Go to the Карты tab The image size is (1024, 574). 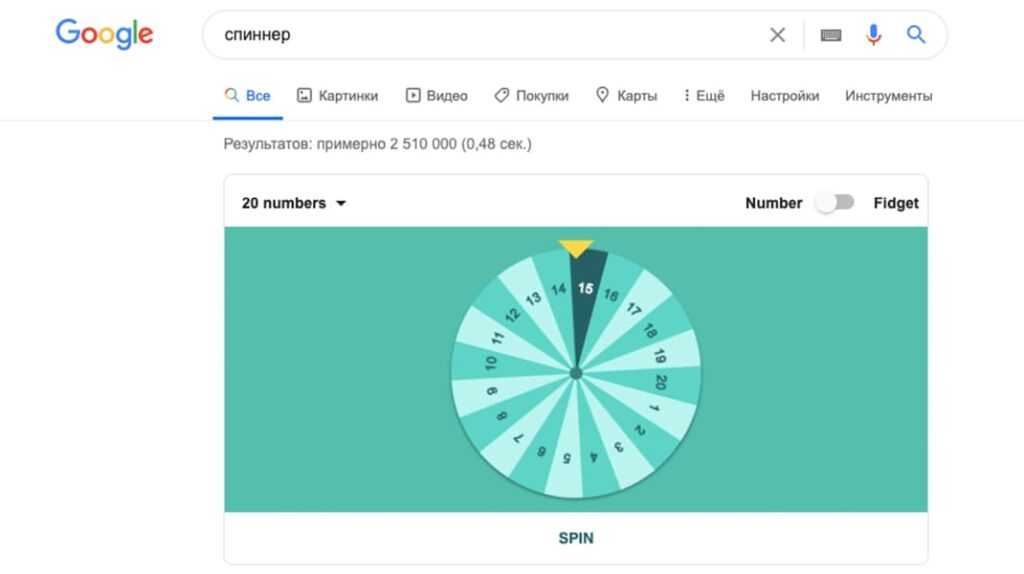(x=627, y=96)
